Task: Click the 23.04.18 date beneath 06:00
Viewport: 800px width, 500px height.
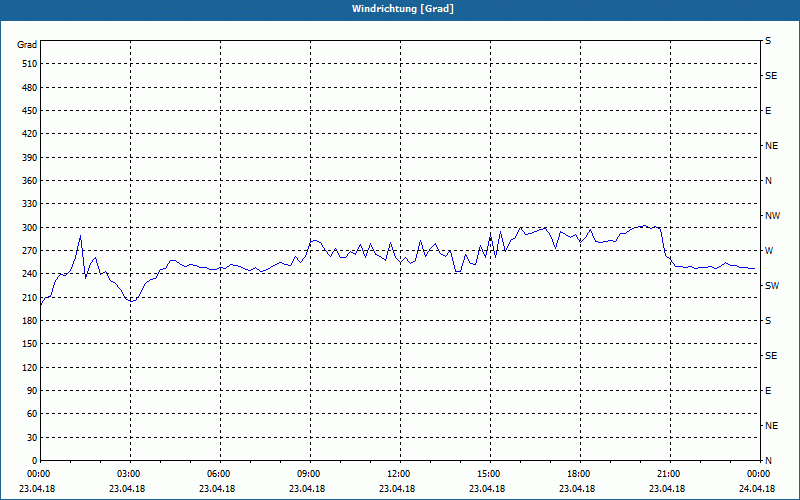Action: (217, 489)
